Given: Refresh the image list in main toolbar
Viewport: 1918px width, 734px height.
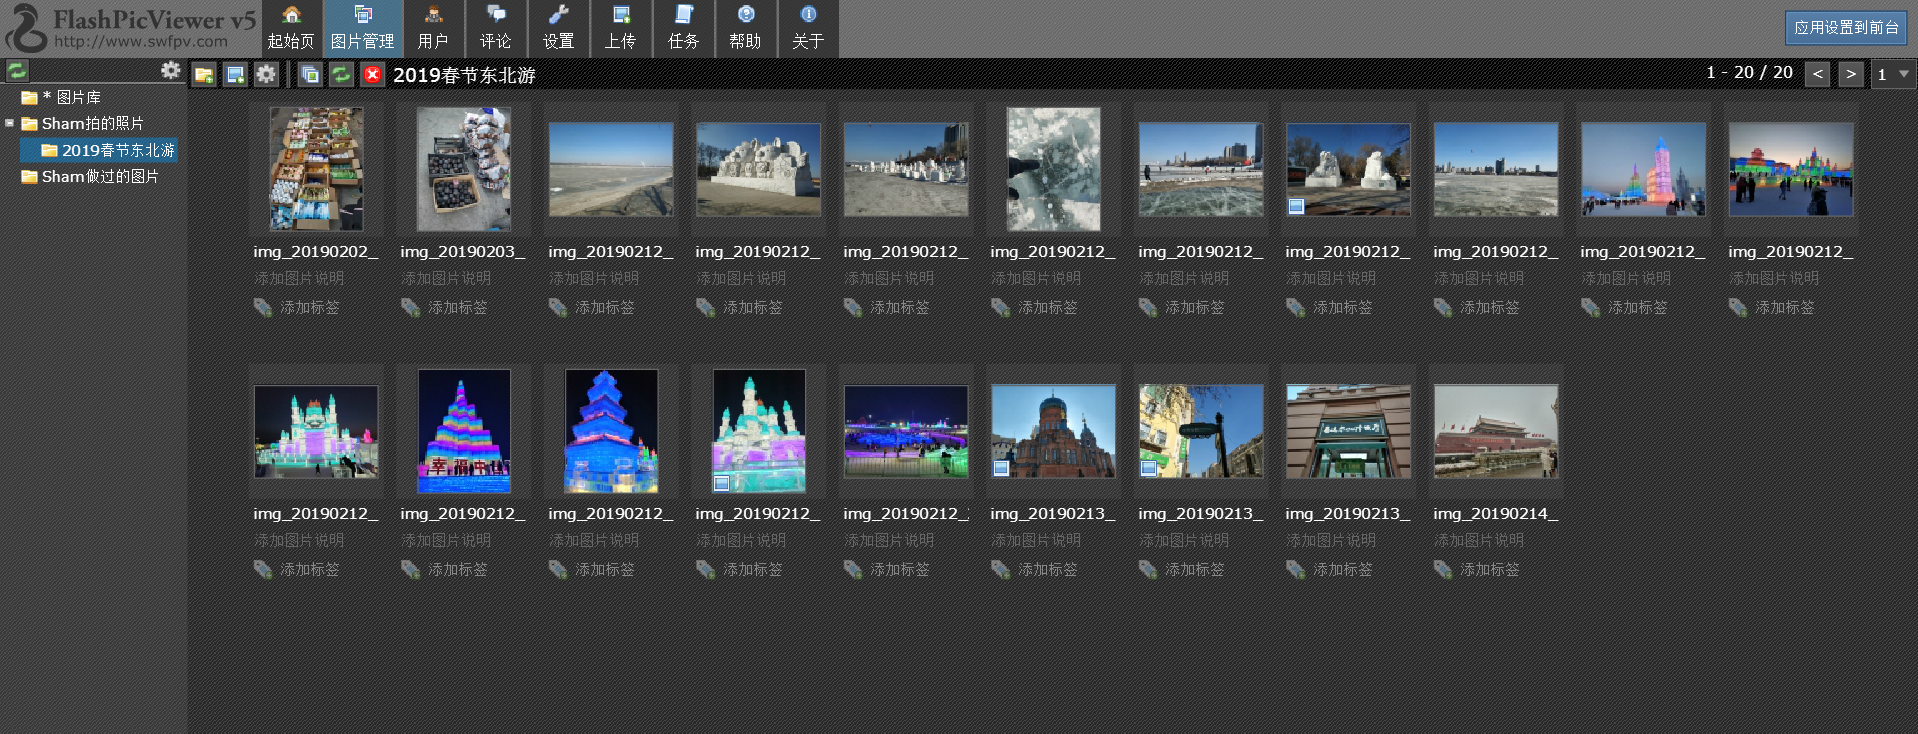Looking at the screenshot, I should [341, 75].
